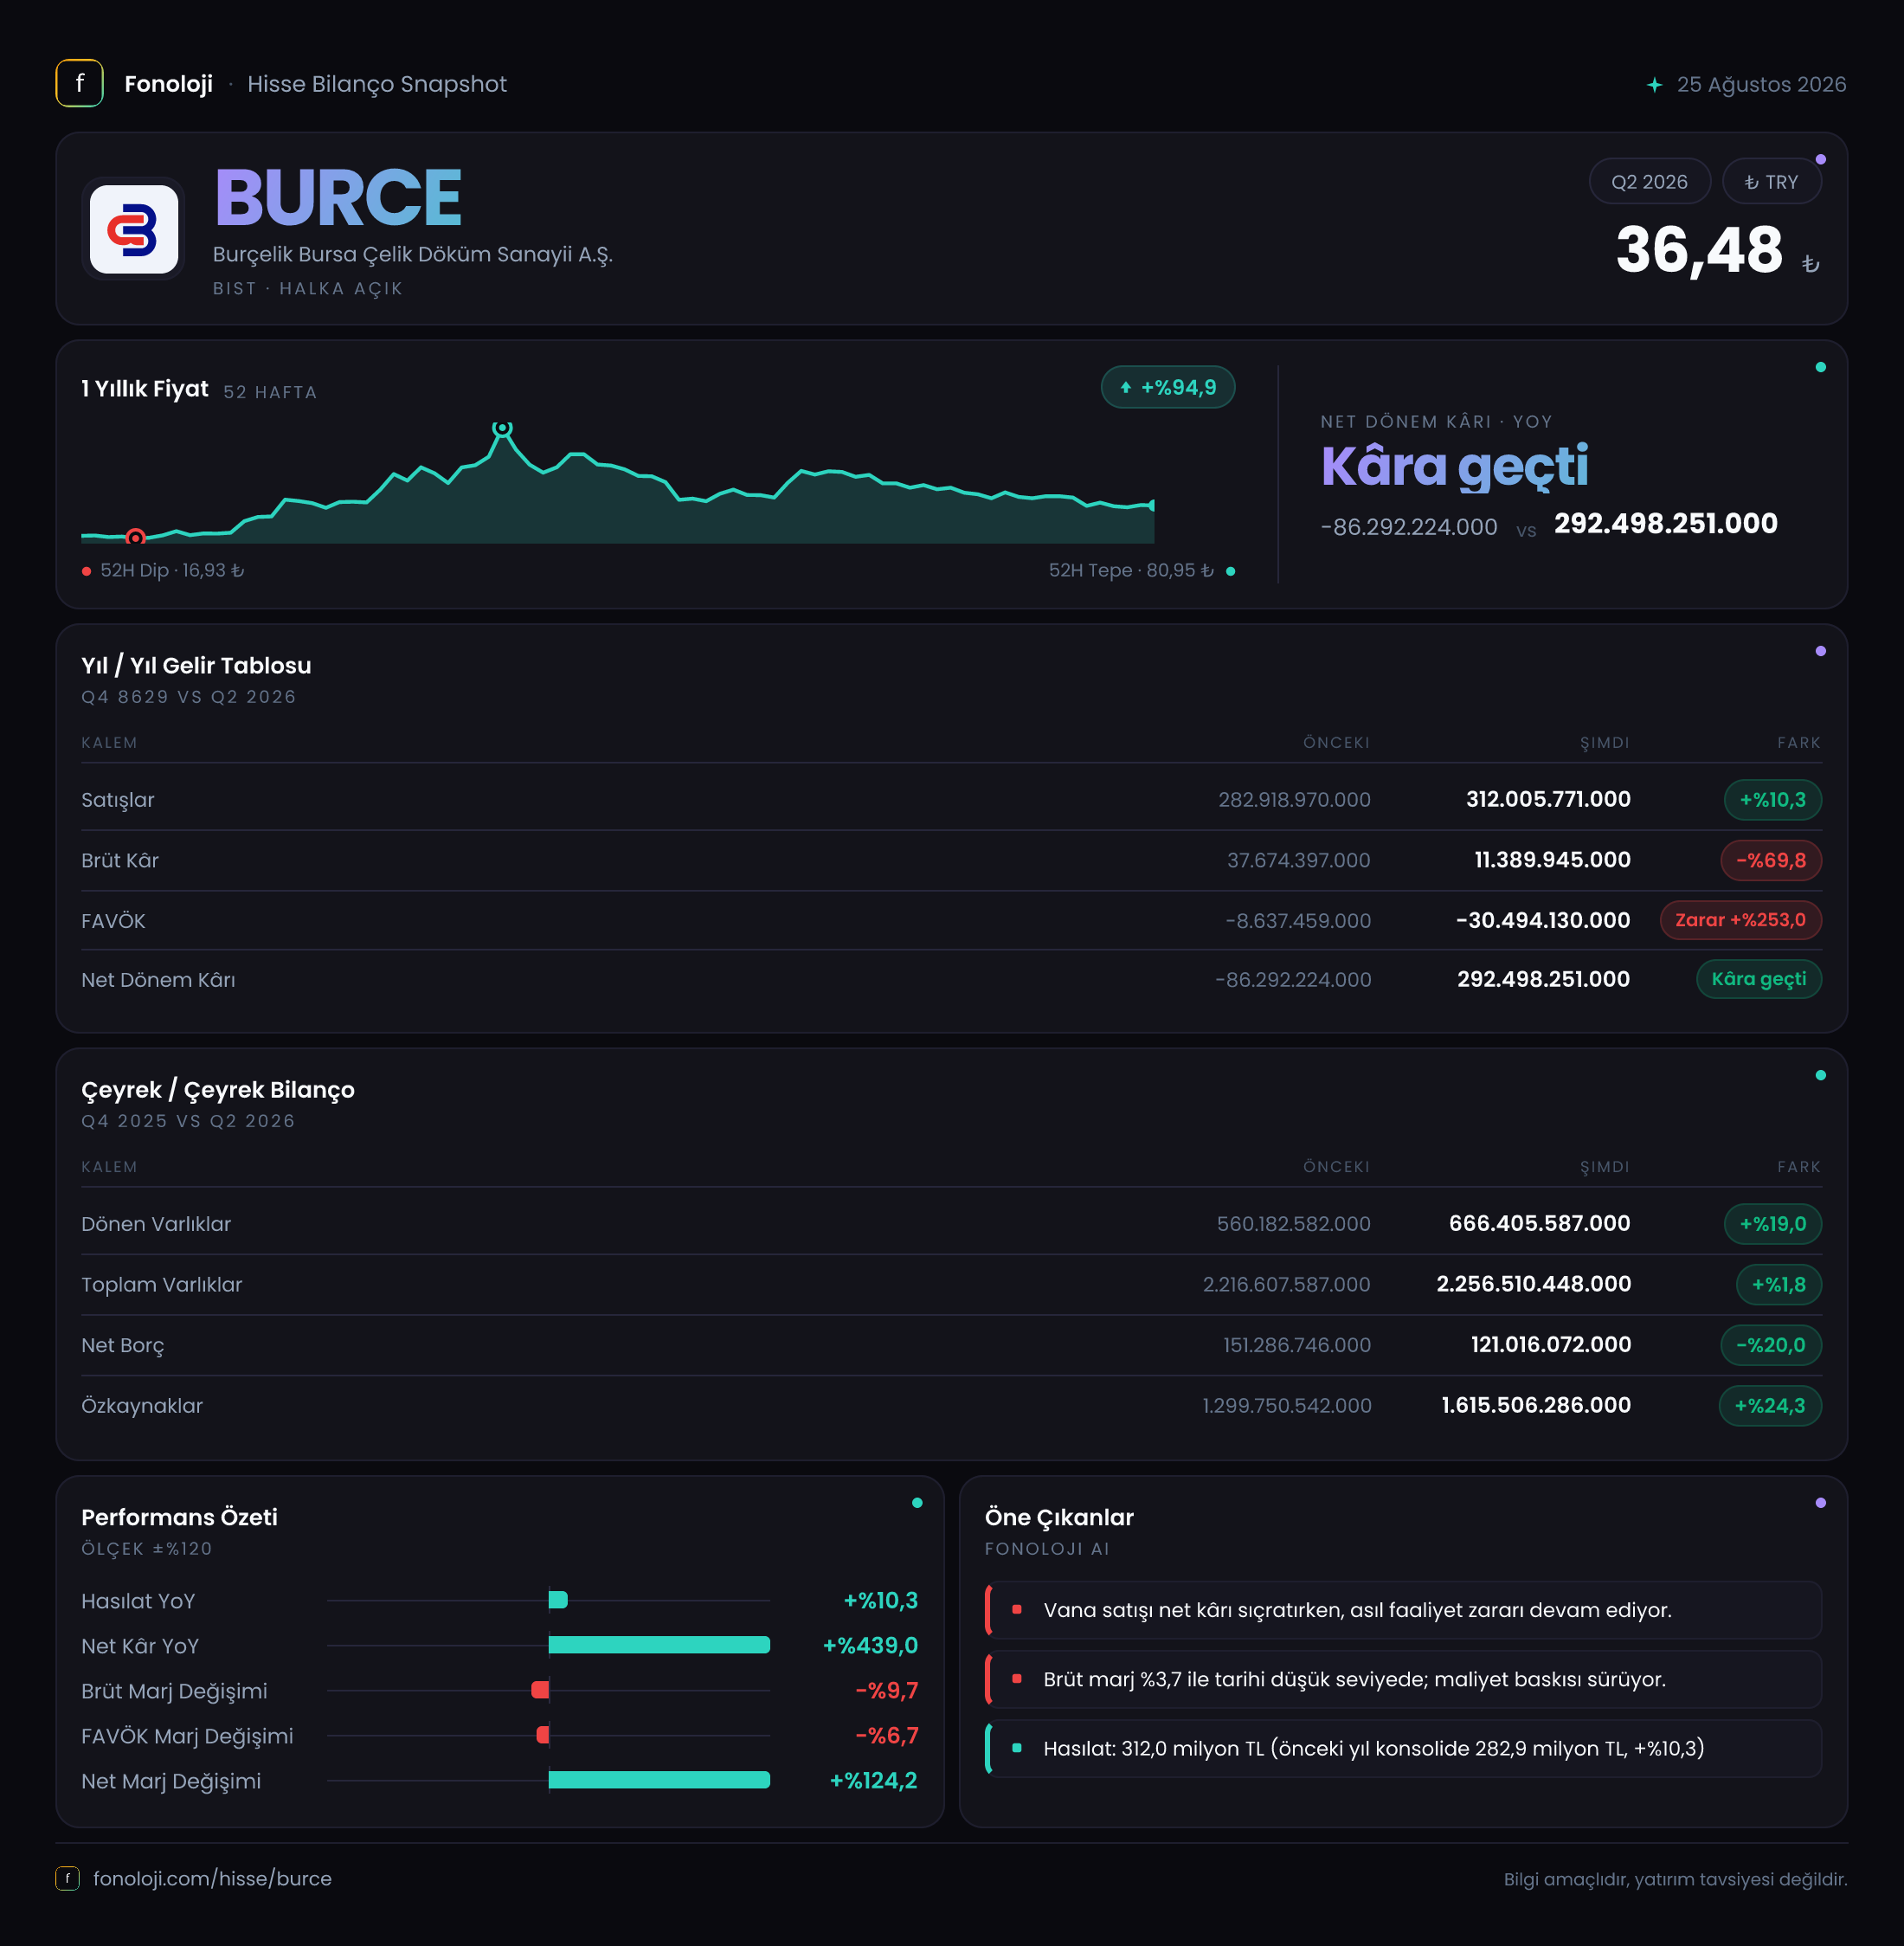The image size is (1904, 1946).
Task: Click the BURCE ticker heading
Action: [338, 198]
